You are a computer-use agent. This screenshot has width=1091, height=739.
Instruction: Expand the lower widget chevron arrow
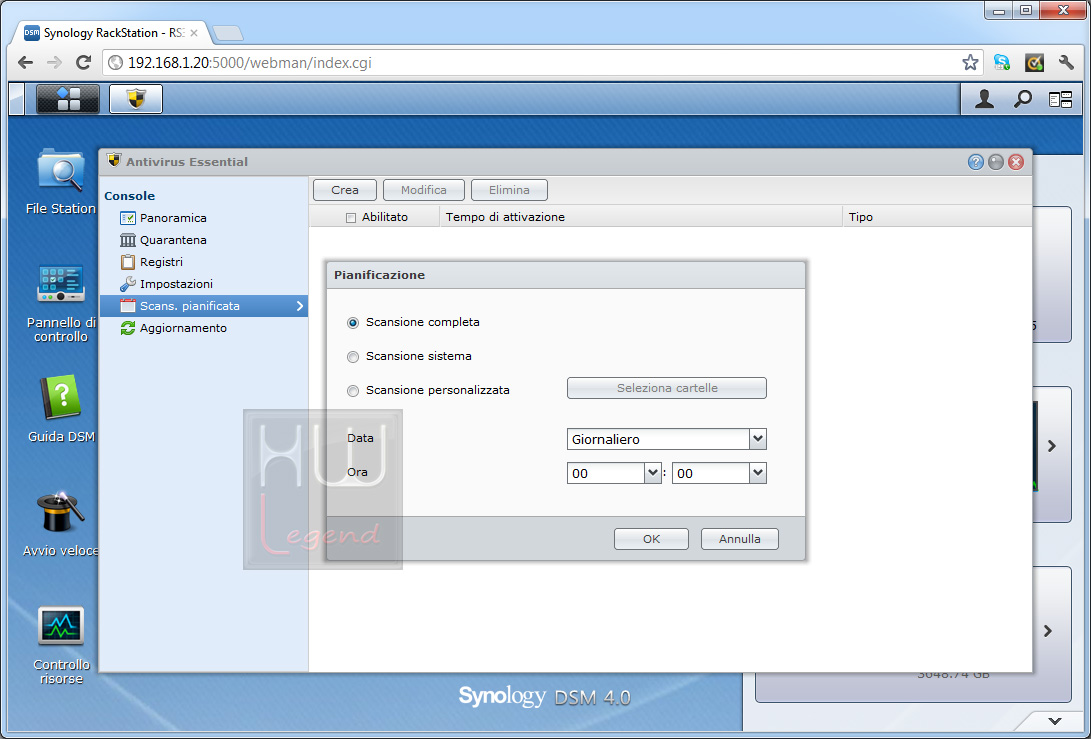pyautogui.click(x=1048, y=631)
